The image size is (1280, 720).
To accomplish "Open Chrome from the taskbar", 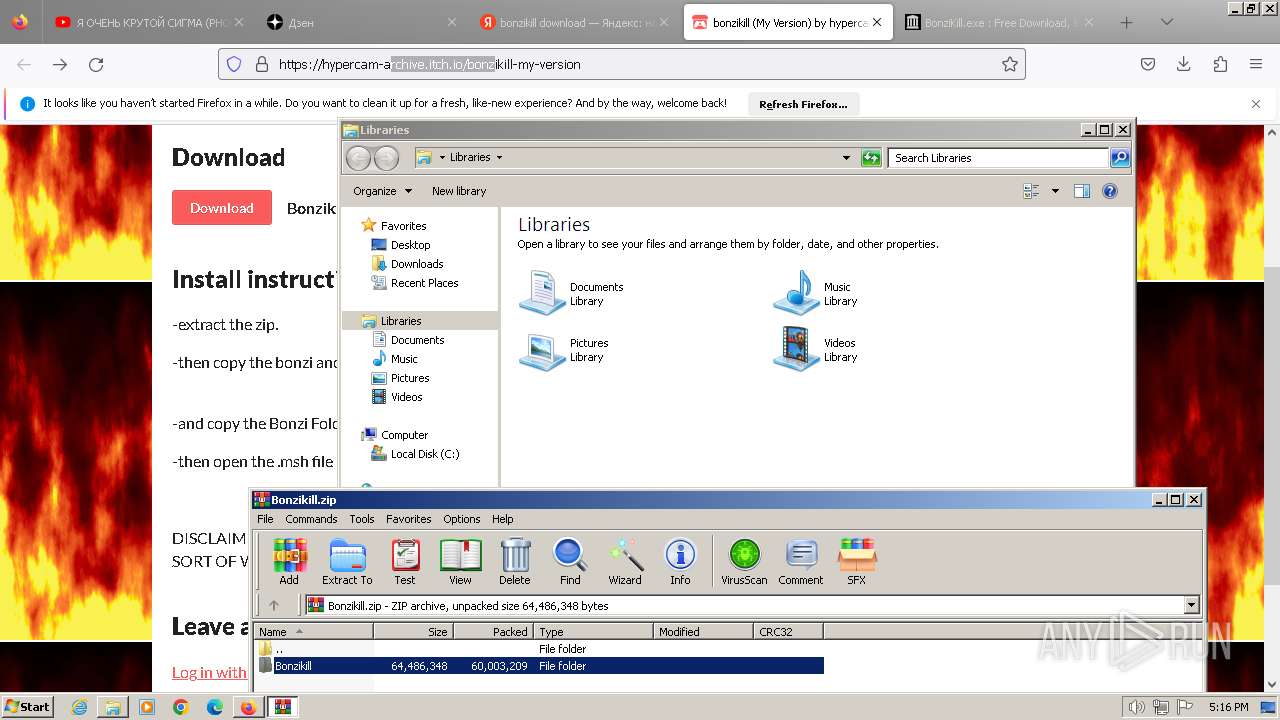I will pos(181,707).
